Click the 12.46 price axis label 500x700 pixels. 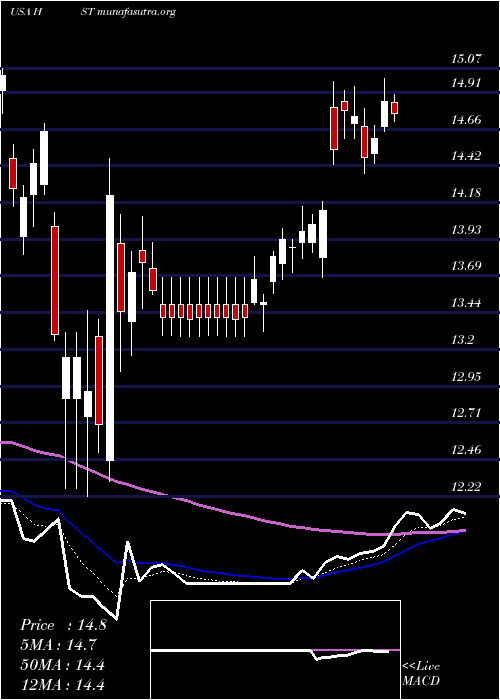pyautogui.click(x=466, y=450)
